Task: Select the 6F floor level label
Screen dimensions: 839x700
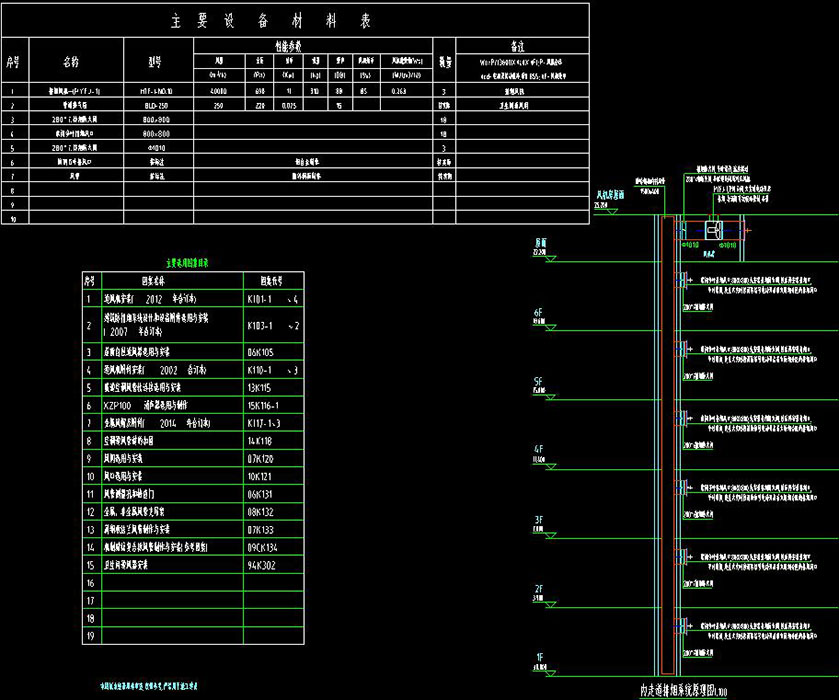Action: (538, 313)
